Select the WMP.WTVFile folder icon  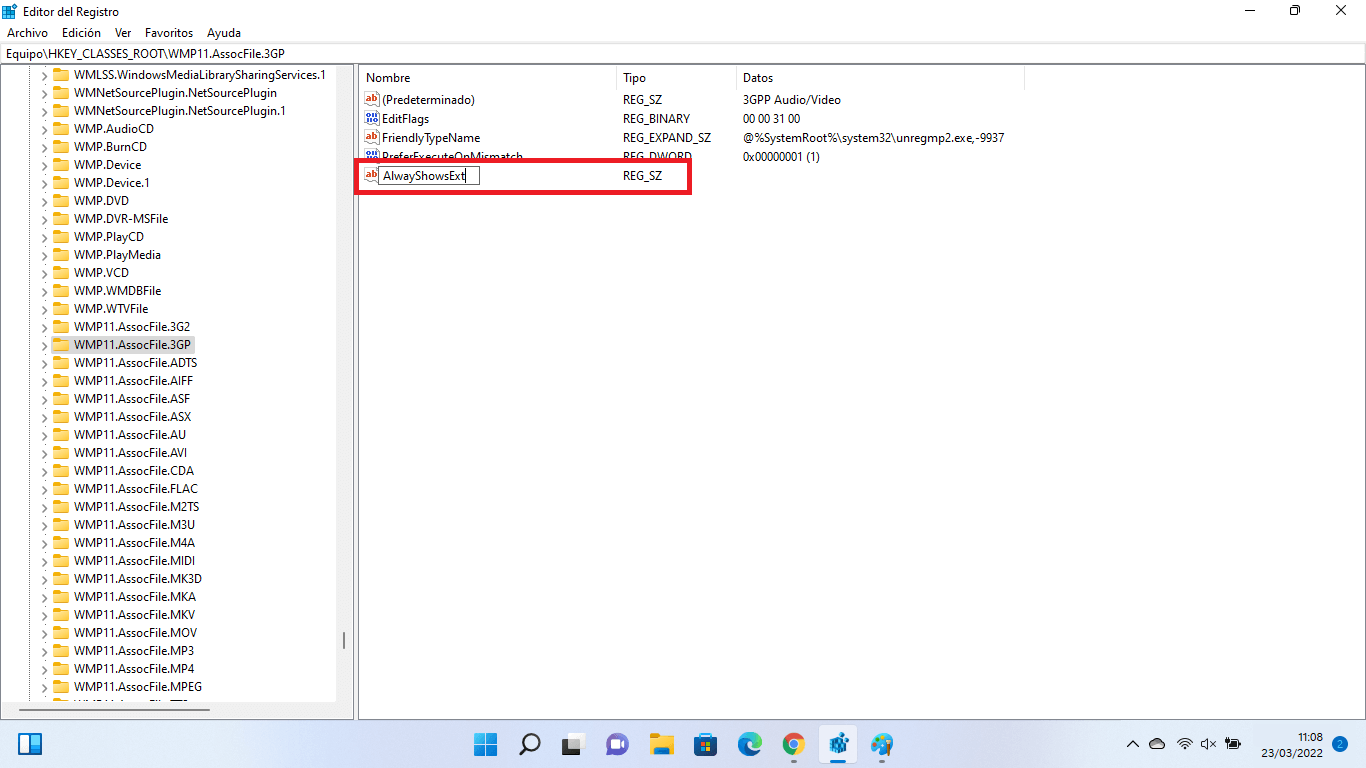point(61,309)
